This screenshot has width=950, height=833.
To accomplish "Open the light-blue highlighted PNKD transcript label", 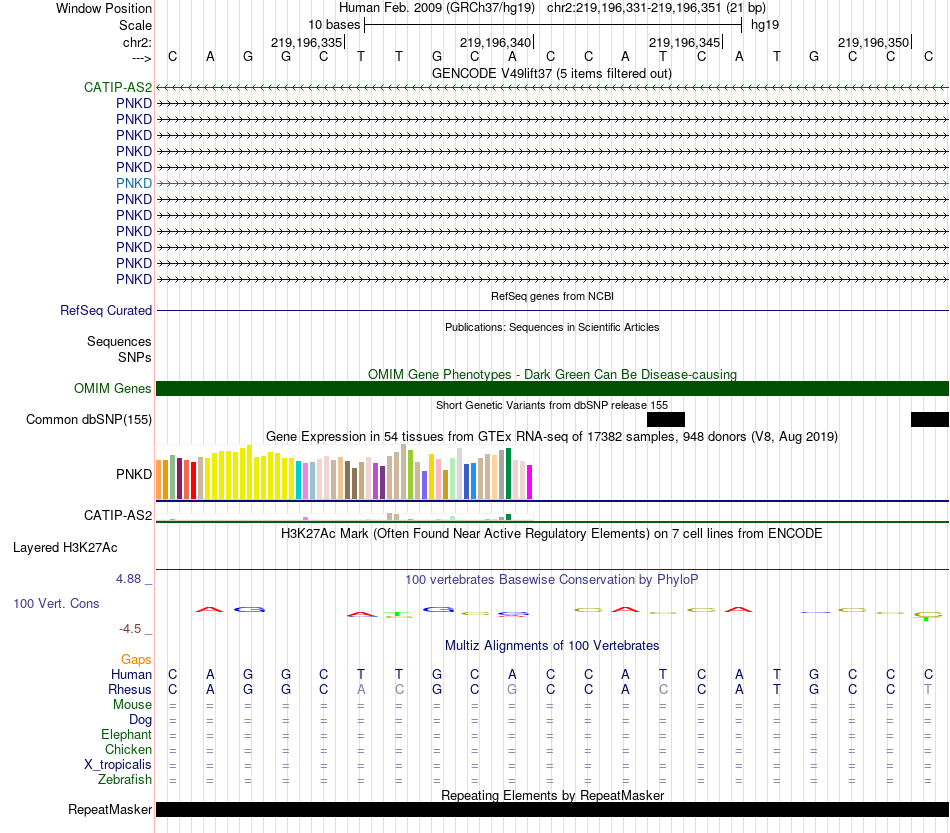I will pyautogui.click(x=134, y=183).
